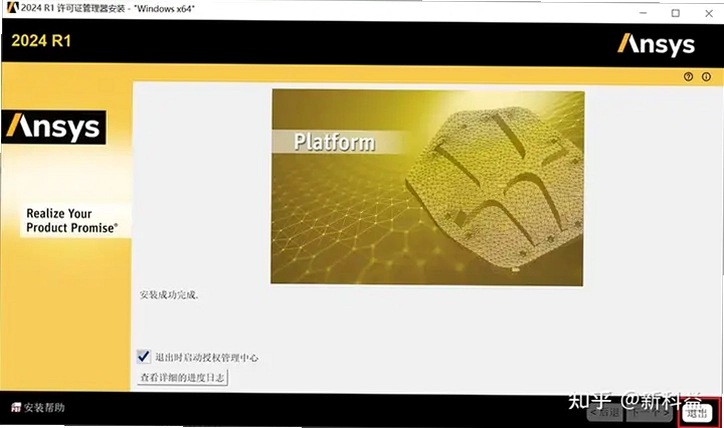Click the 安装成功完成 status text
724x428 pixels.
(x=169, y=295)
